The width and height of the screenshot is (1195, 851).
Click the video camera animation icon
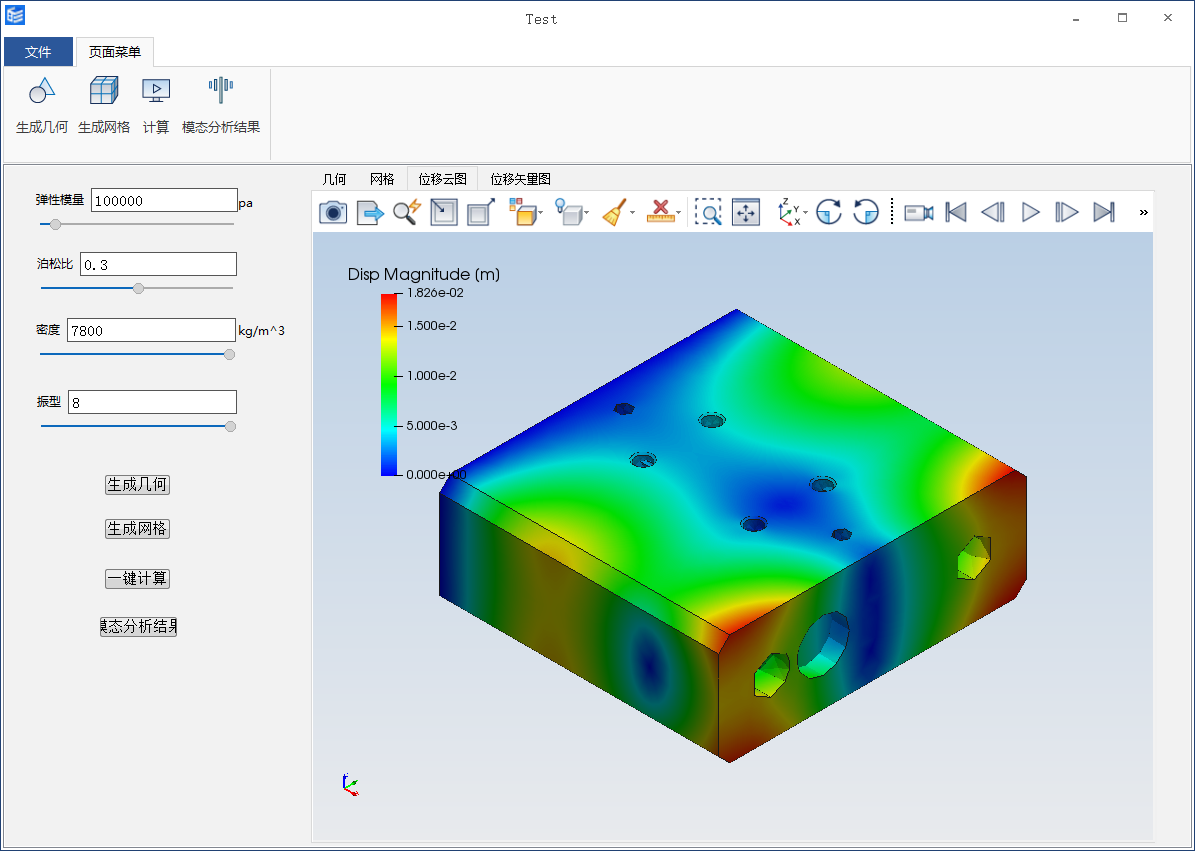(x=918, y=212)
